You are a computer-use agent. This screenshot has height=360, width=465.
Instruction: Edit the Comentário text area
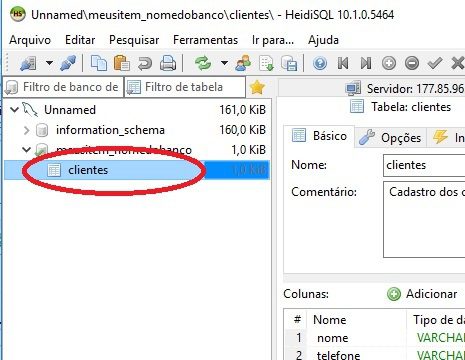[424, 219]
